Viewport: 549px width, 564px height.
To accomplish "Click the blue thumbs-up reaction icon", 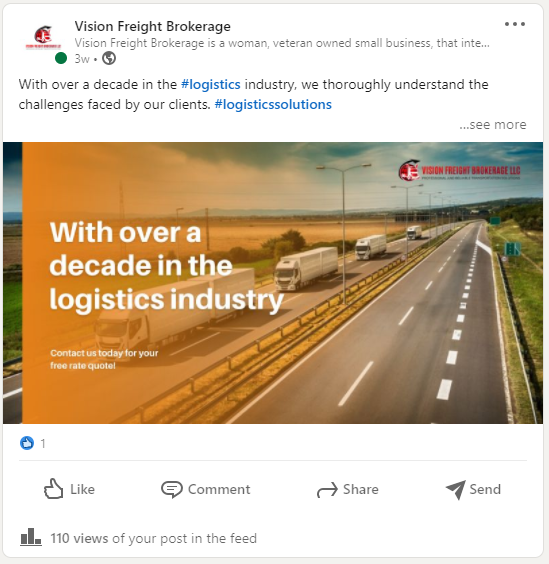I will [x=27, y=443].
